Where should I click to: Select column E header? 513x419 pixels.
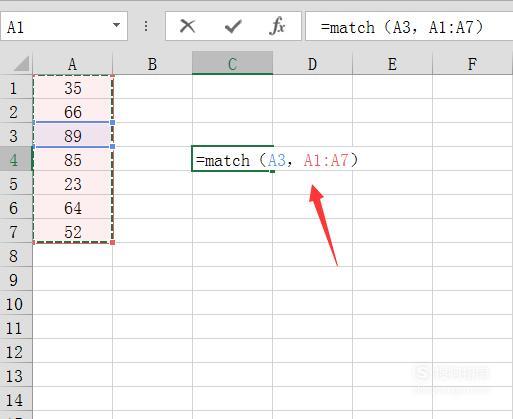[392, 64]
